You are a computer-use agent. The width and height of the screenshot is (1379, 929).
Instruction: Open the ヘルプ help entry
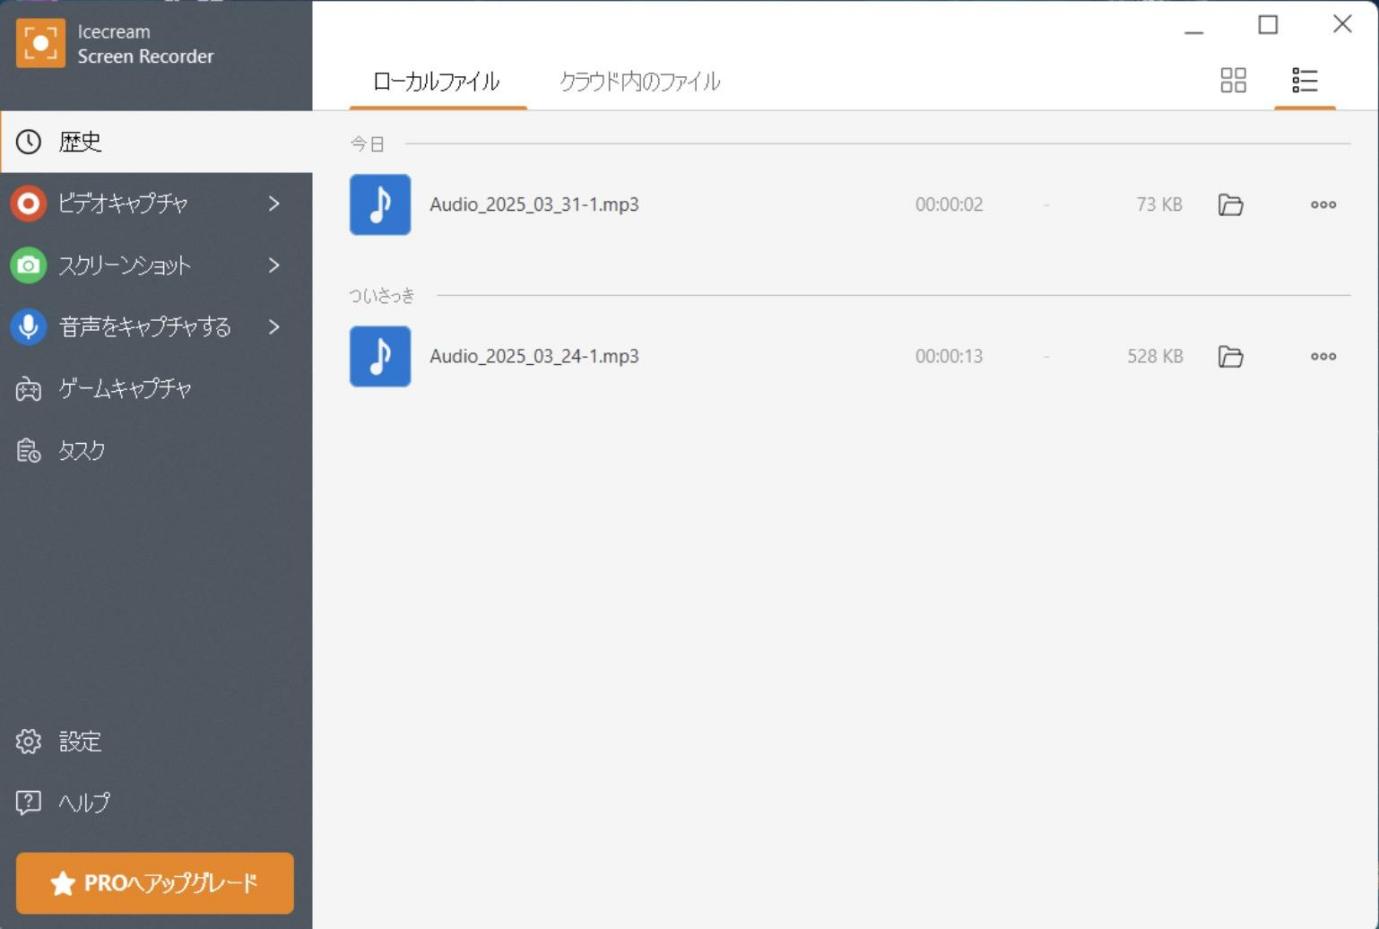[x=156, y=803]
